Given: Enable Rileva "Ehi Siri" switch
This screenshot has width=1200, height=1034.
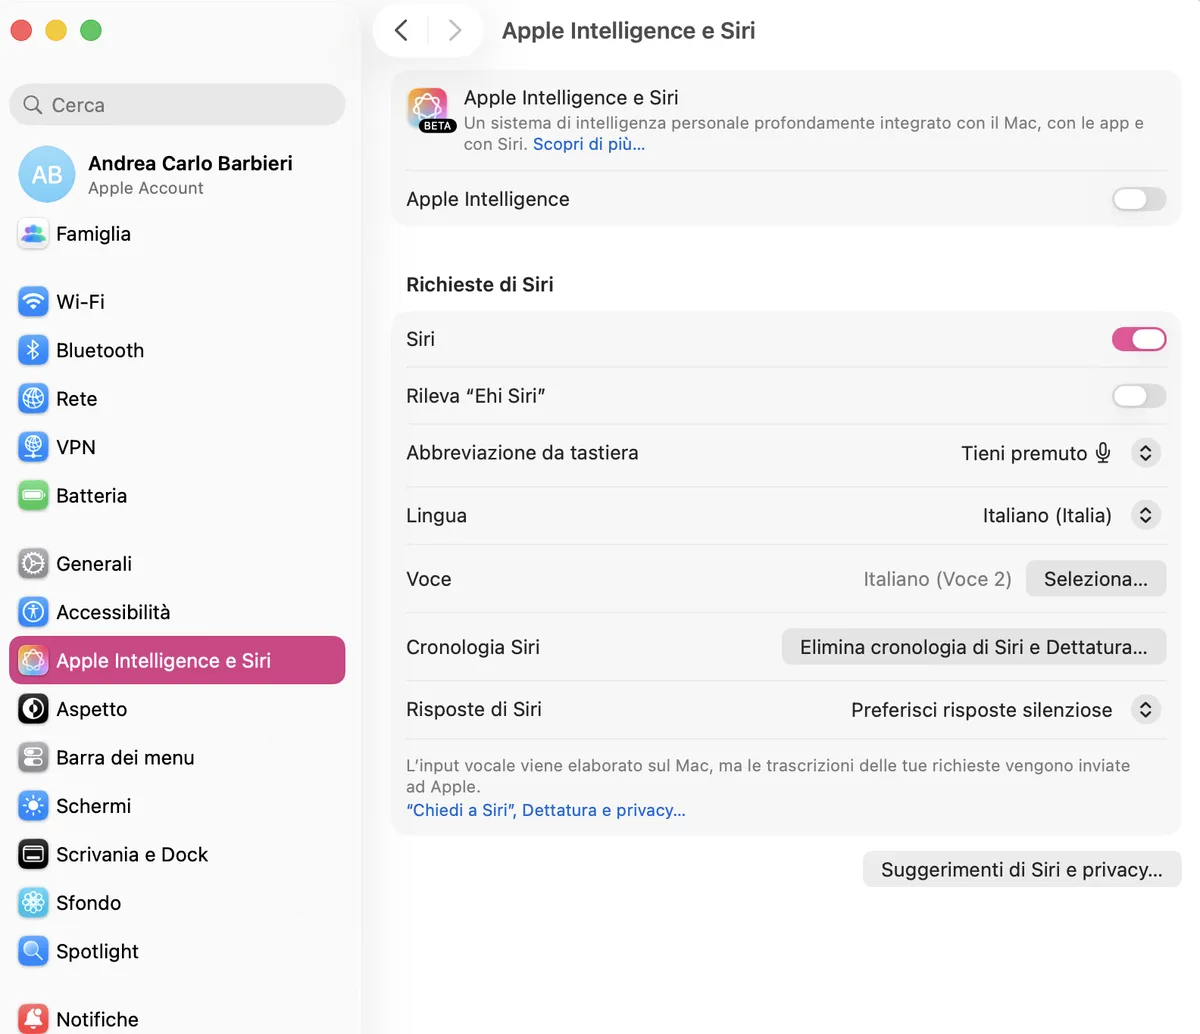Looking at the screenshot, I should click(x=1139, y=396).
